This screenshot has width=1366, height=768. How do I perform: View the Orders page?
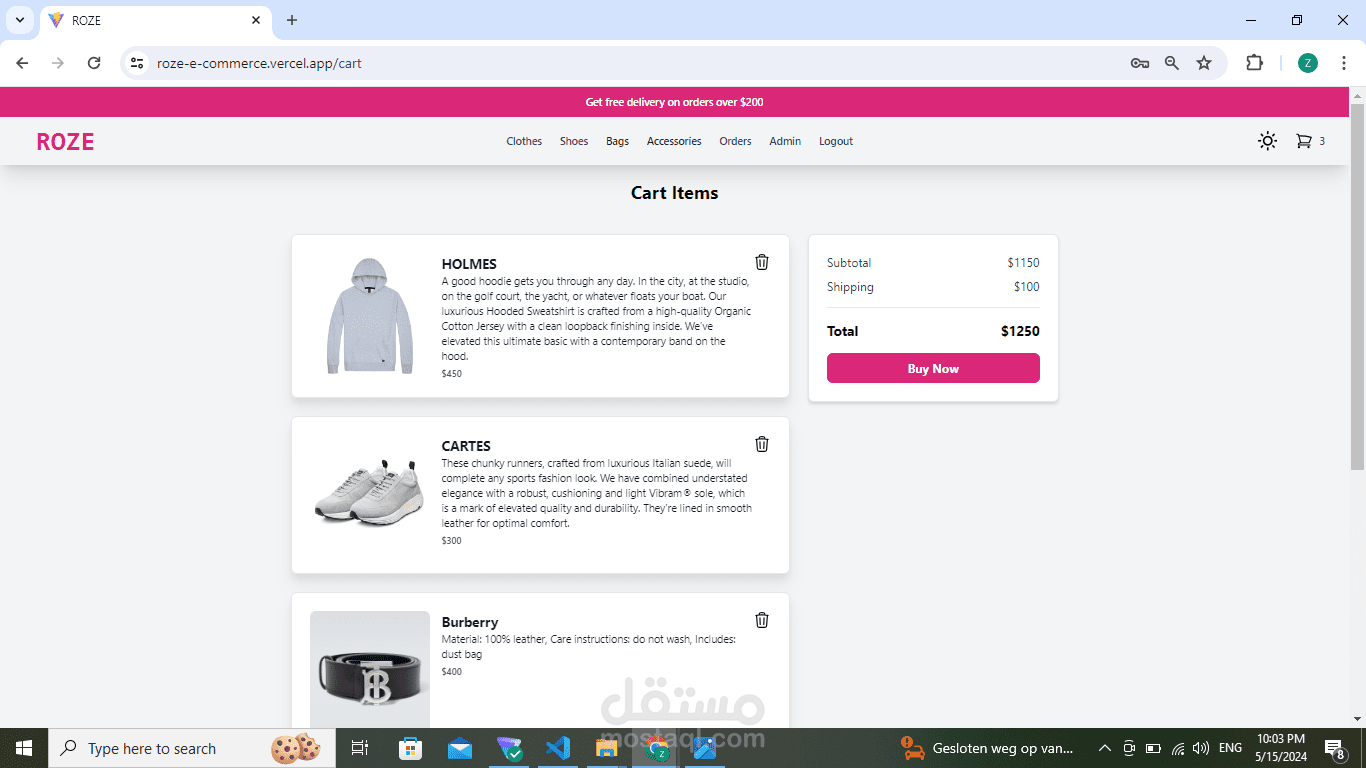(735, 141)
